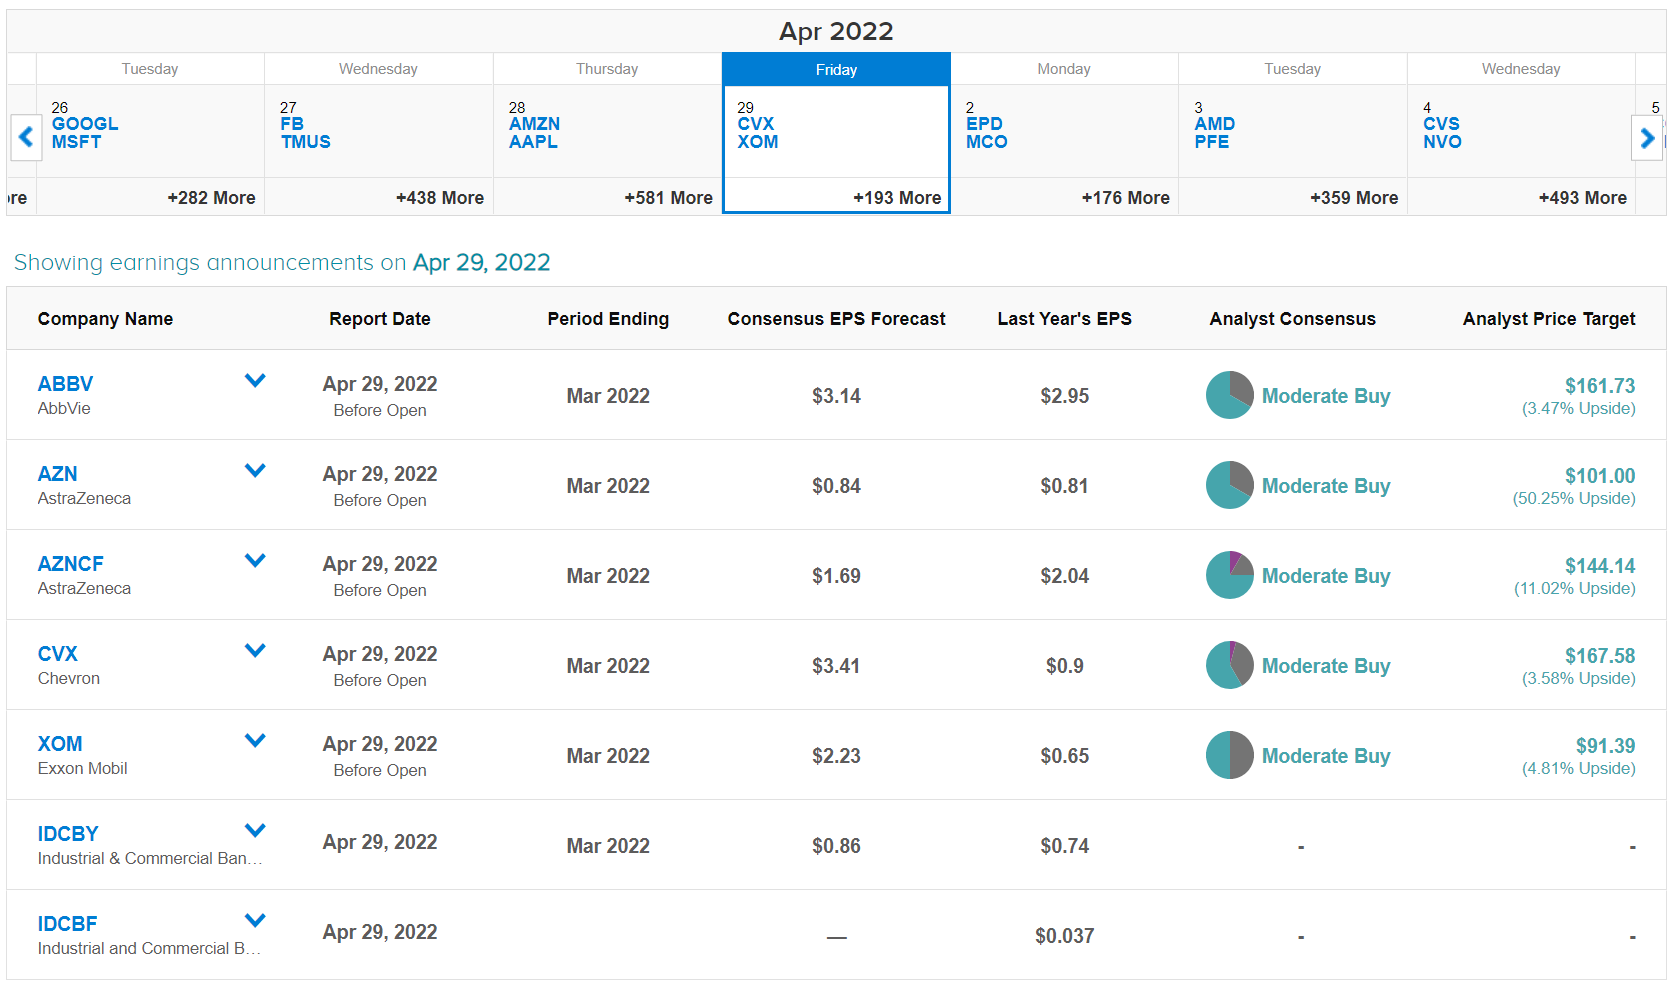The image size is (1674, 989).
Task: Click CVX price target $167.58
Action: [x=1600, y=656]
